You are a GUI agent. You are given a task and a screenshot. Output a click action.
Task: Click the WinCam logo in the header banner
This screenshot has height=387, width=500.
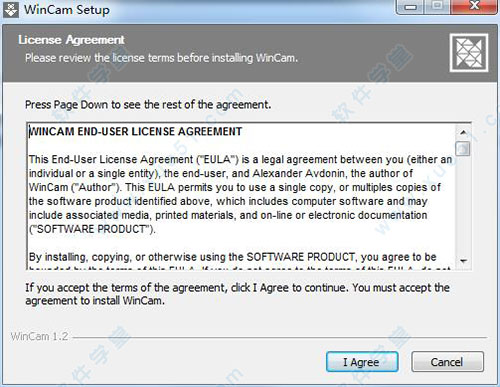pos(469,53)
